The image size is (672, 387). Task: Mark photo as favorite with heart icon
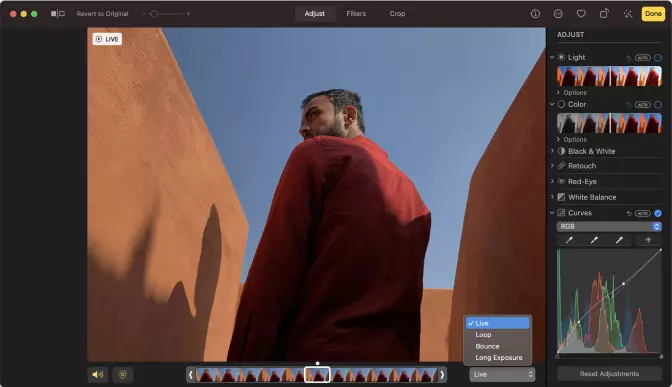(x=581, y=14)
